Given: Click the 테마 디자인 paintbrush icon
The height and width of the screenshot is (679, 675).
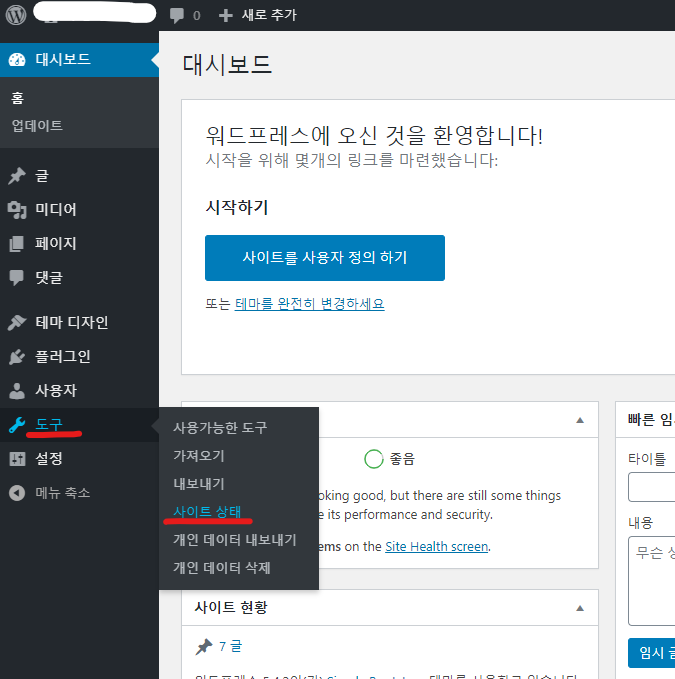Looking at the screenshot, I should pos(17,322).
